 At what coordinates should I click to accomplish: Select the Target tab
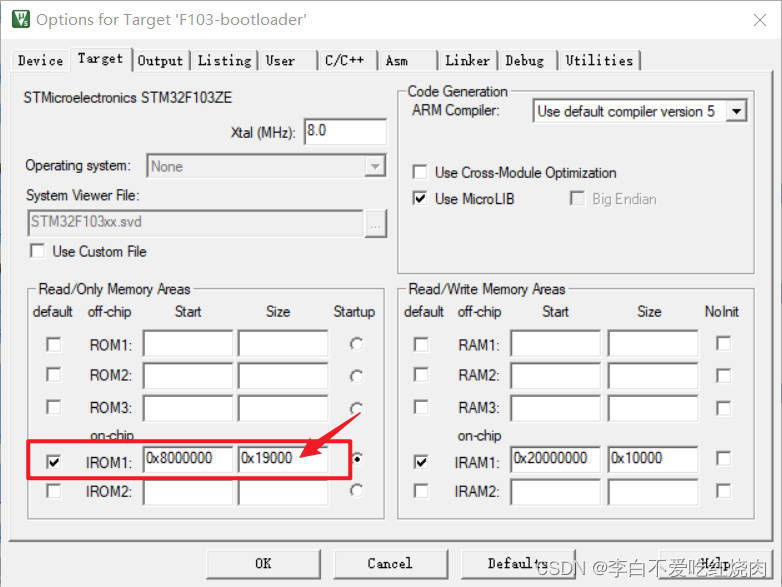pyautogui.click(x=100, y=59)
